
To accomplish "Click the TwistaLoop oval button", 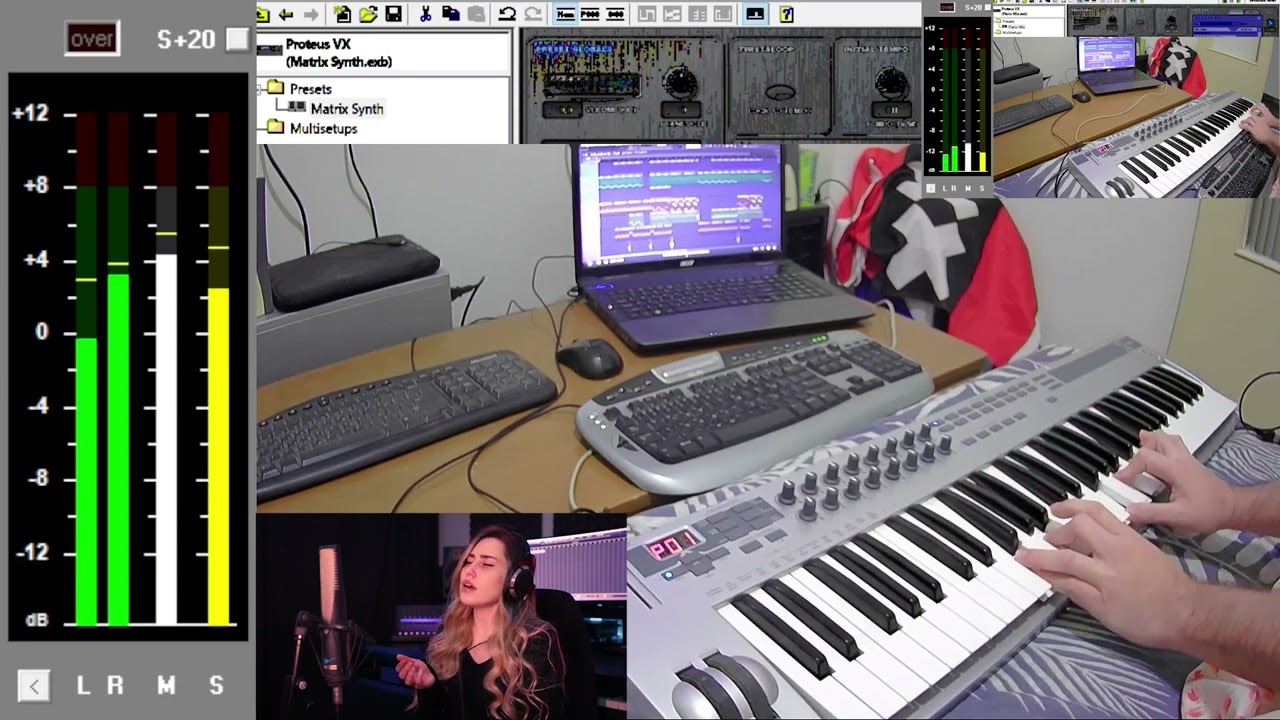I will (x=780, y=93).
